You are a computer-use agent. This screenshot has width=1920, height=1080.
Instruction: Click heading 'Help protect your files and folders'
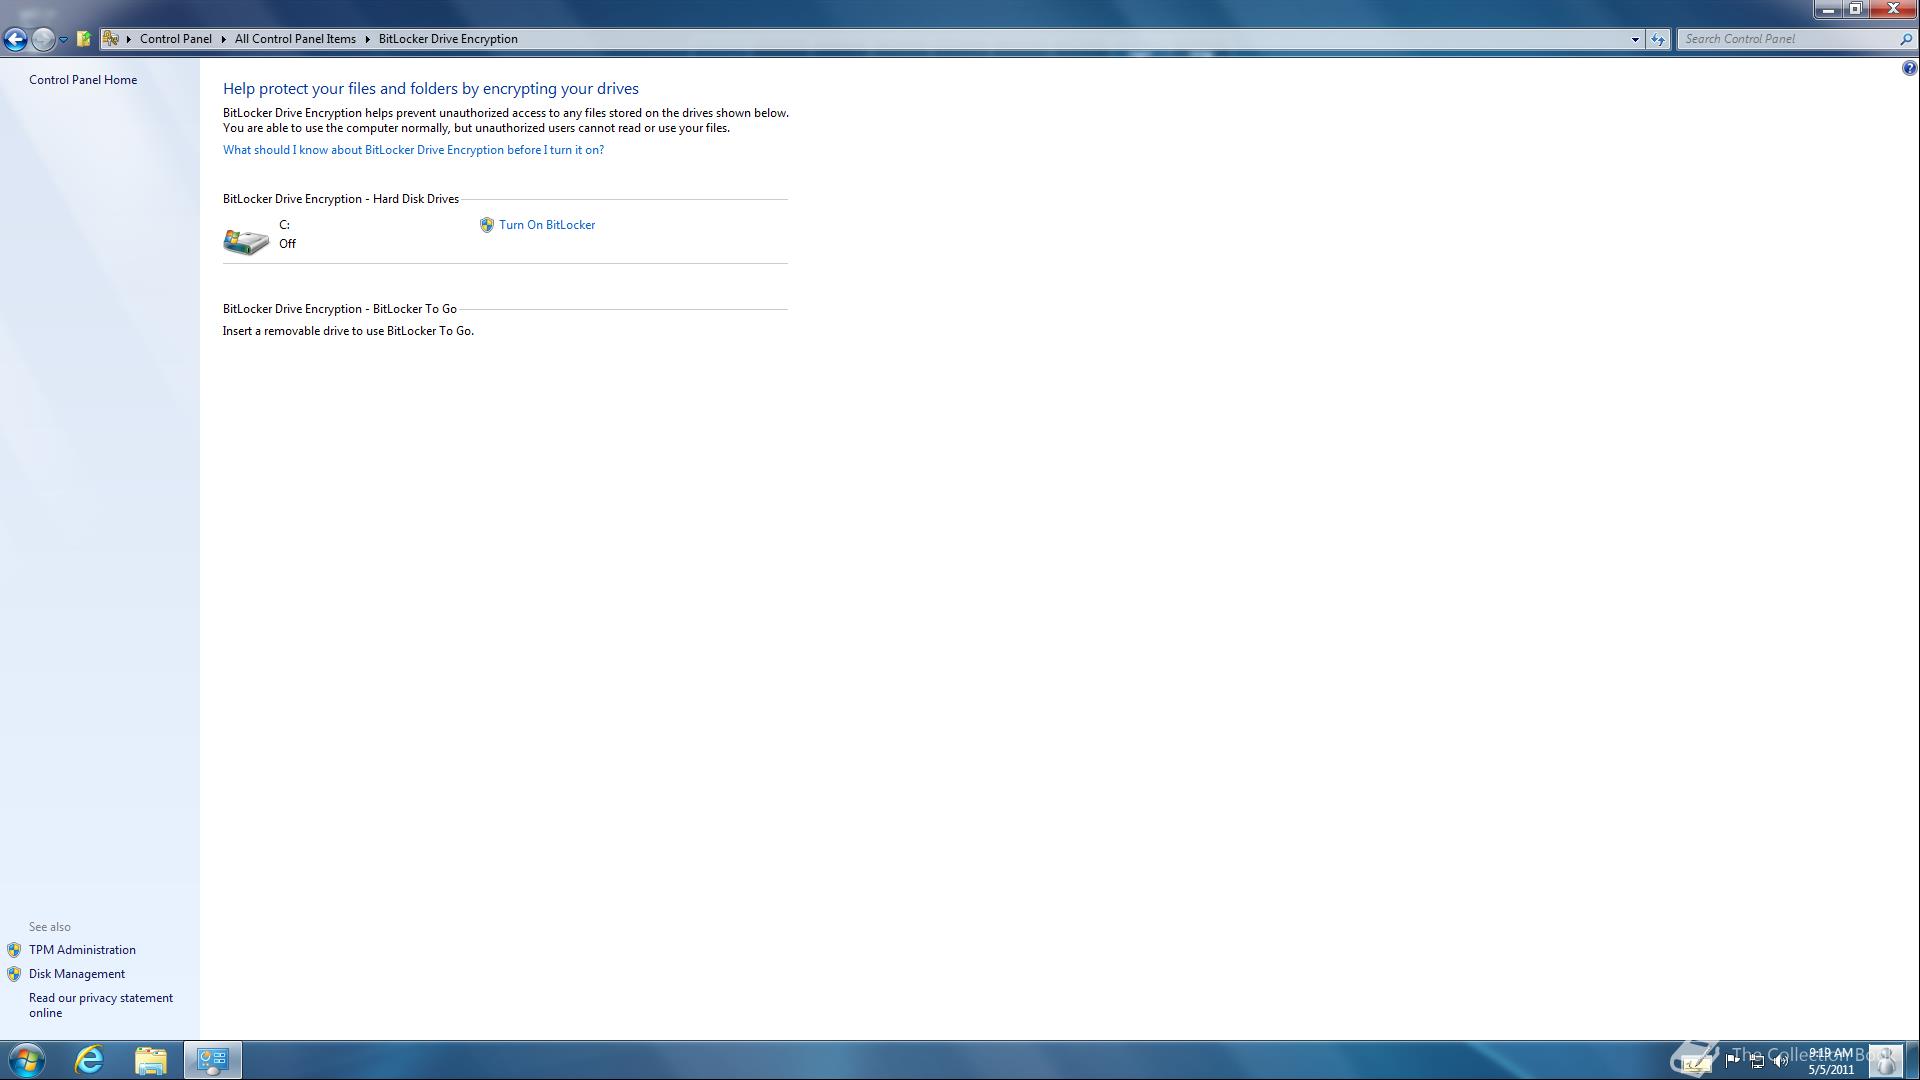coord(431,89)
